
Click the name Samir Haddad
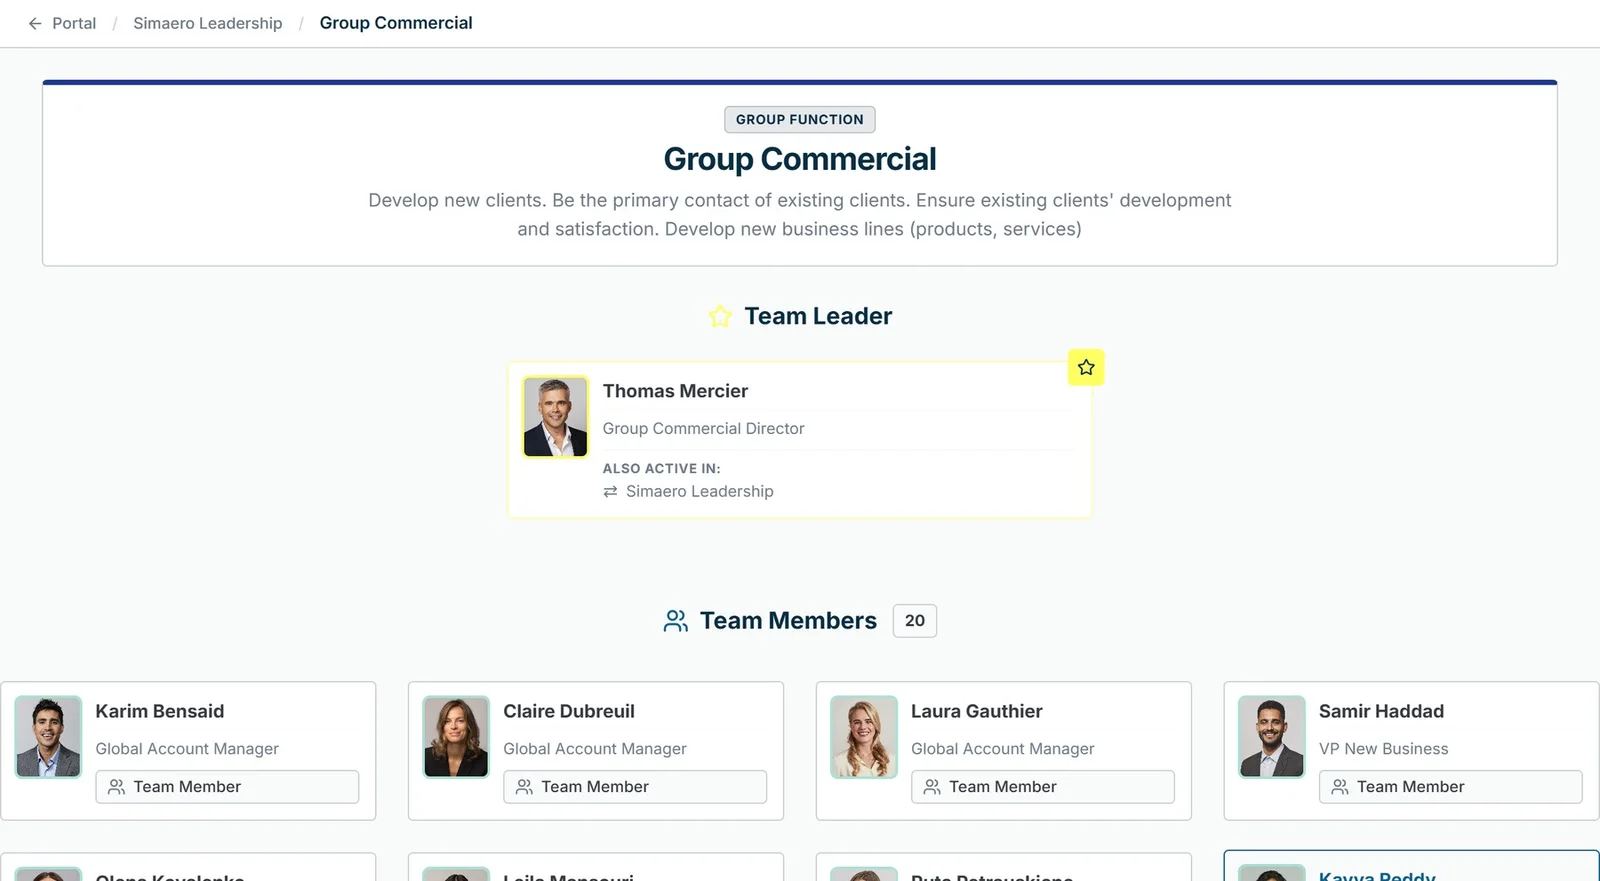click(x=1382, y=711)
